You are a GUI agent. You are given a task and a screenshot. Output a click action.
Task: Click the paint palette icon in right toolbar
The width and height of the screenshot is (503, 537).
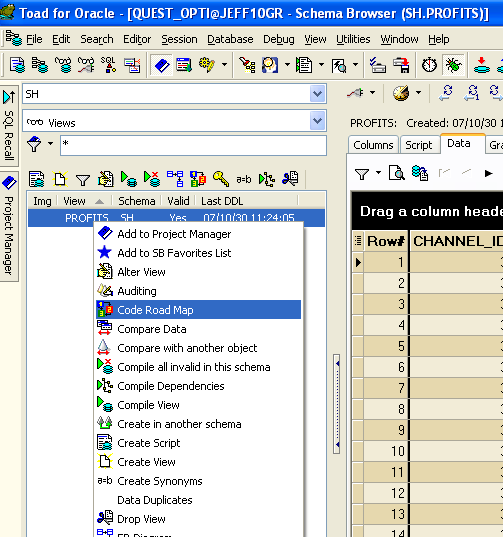click(x=401, y=93)
